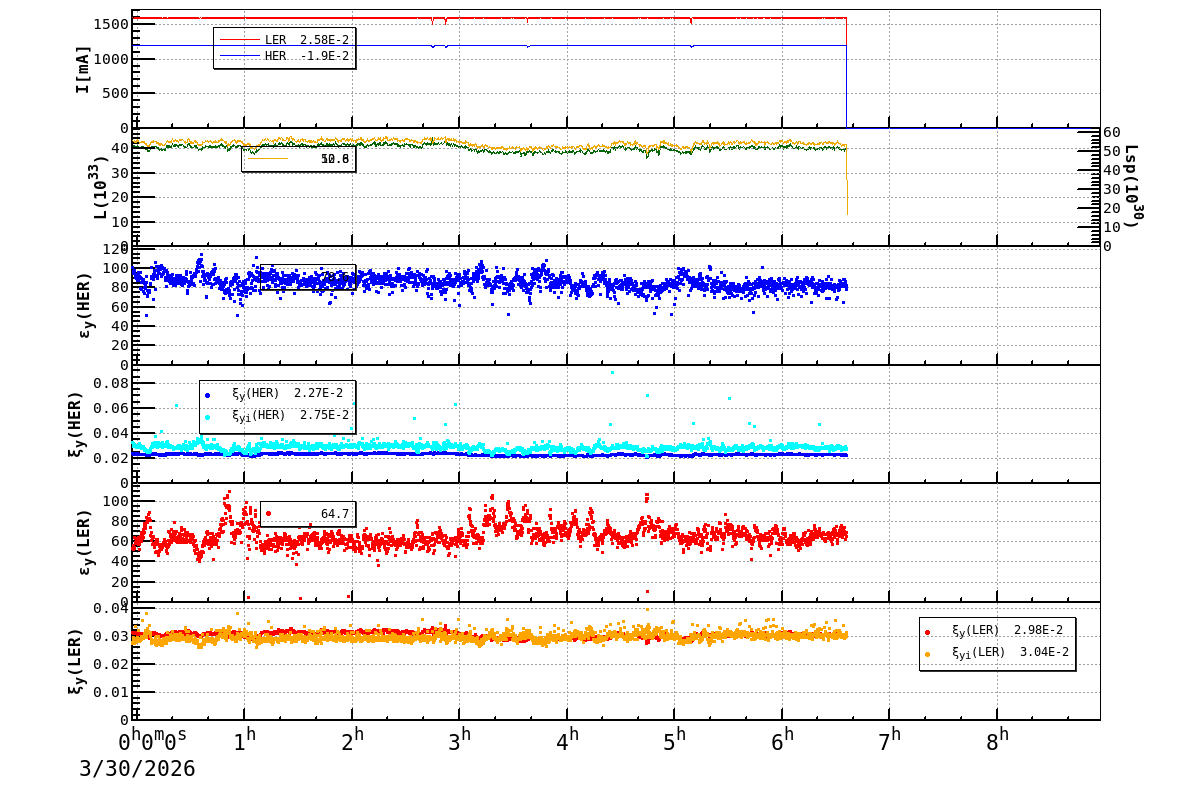Click the blue marker beside ξy(HER) legend
Image resolution: width=1200 pixels, height=798 pixels.
(207, 395)
